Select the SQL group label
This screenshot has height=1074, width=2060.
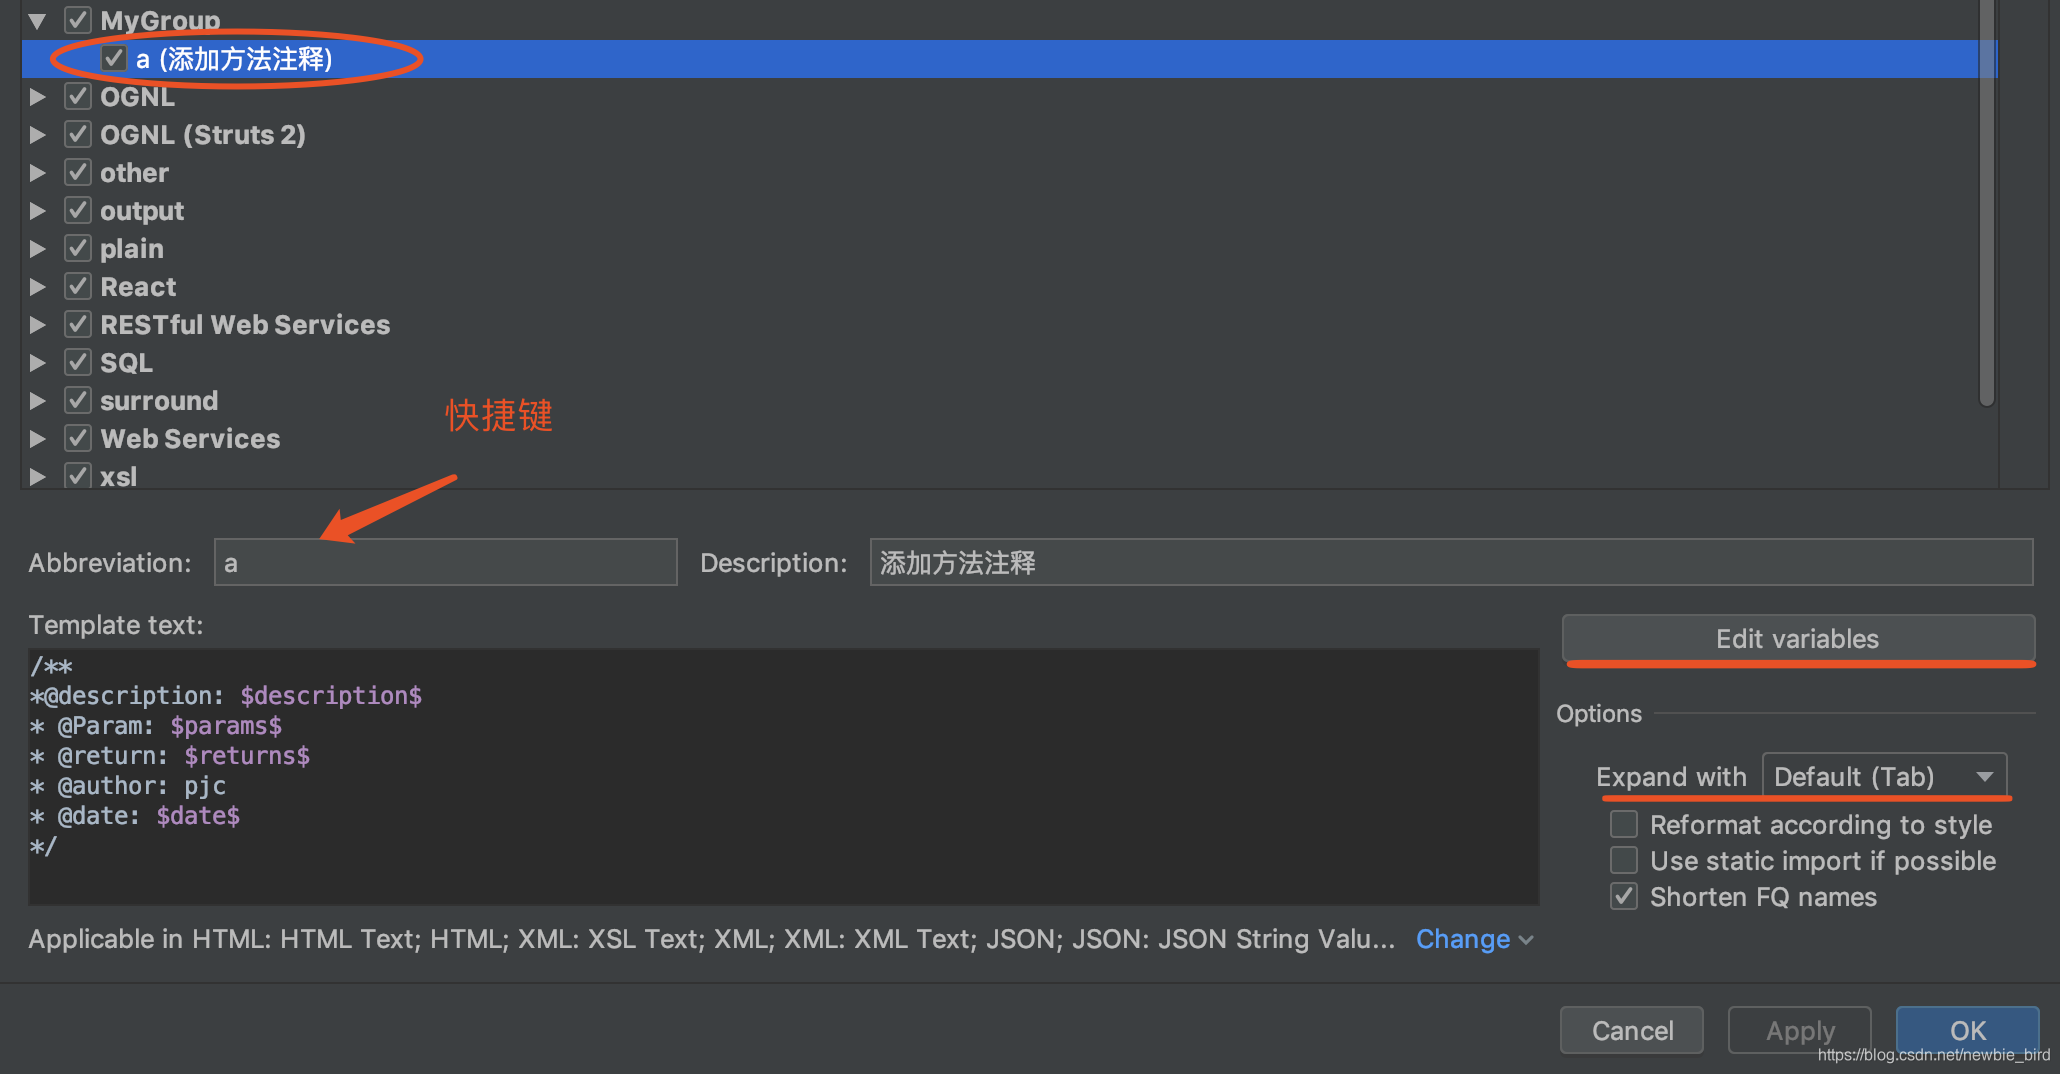(x=127, y=363)
